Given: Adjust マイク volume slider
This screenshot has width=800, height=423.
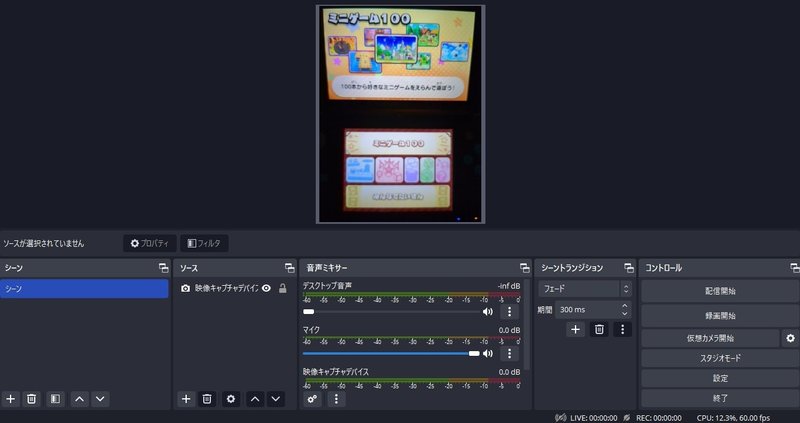Looking at the screenshot, I should coord(391,354).
